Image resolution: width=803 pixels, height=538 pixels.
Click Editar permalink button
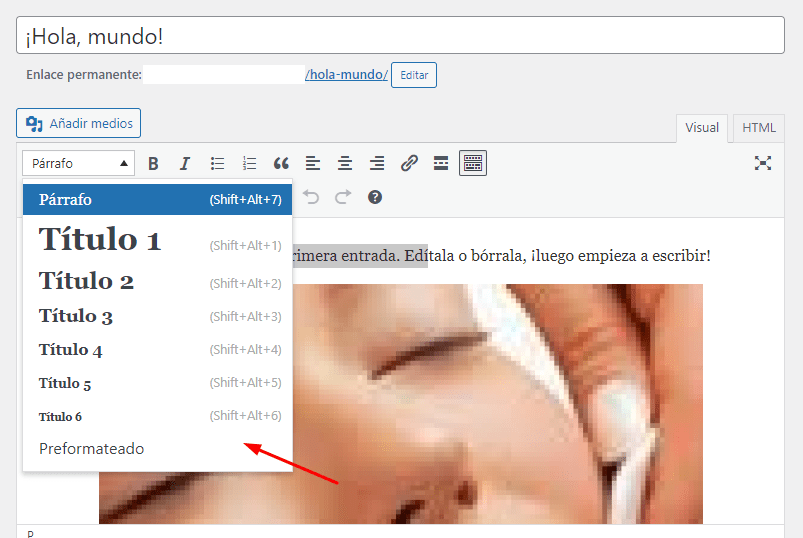[x=414, y=75]
